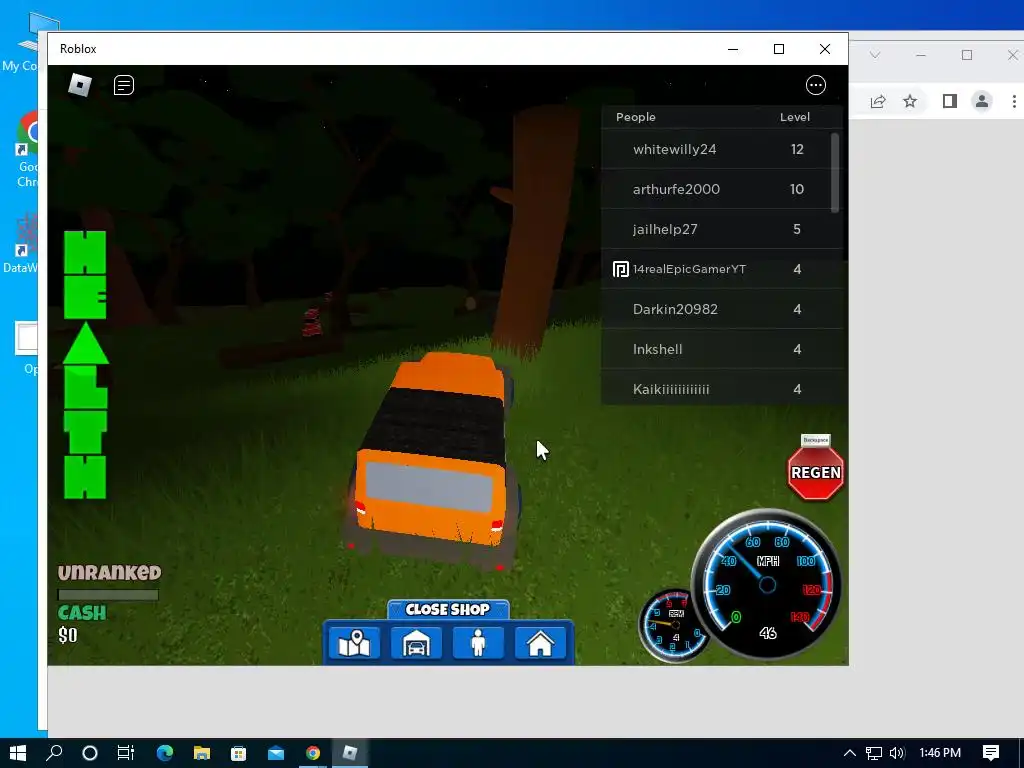This screenshot has width=1024, height=768.
Task: Click the leaderboard scrollbar thumb
Action: click(835, 172)
